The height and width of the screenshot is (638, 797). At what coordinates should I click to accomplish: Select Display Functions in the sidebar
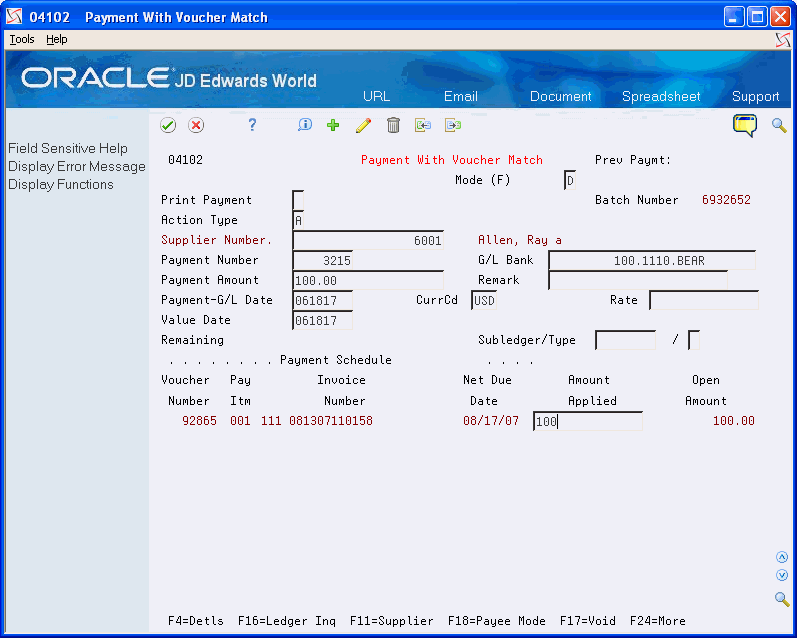(60, 185)
